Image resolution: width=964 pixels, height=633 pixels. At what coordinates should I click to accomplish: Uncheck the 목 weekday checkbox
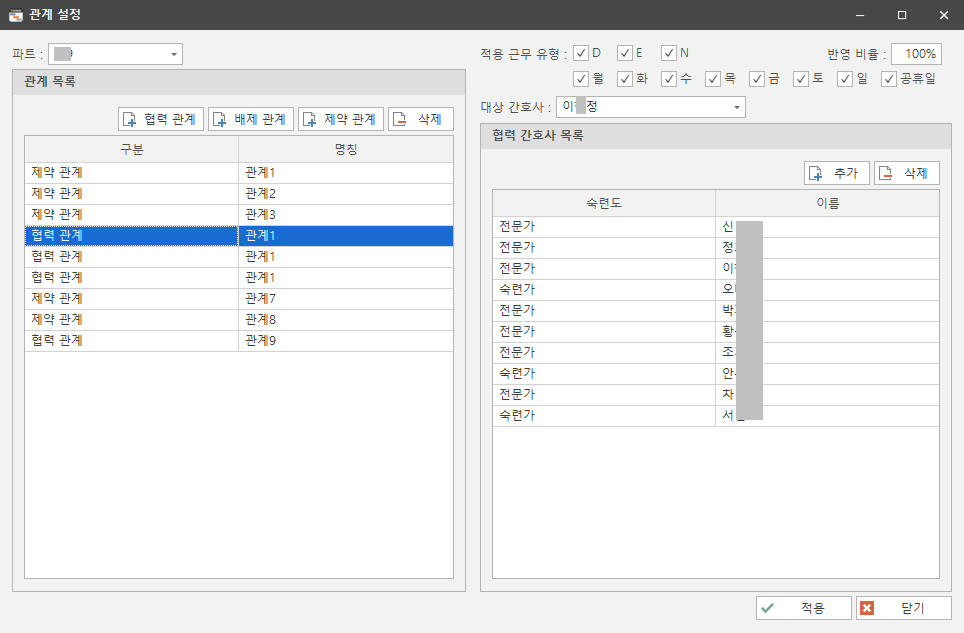713,79
